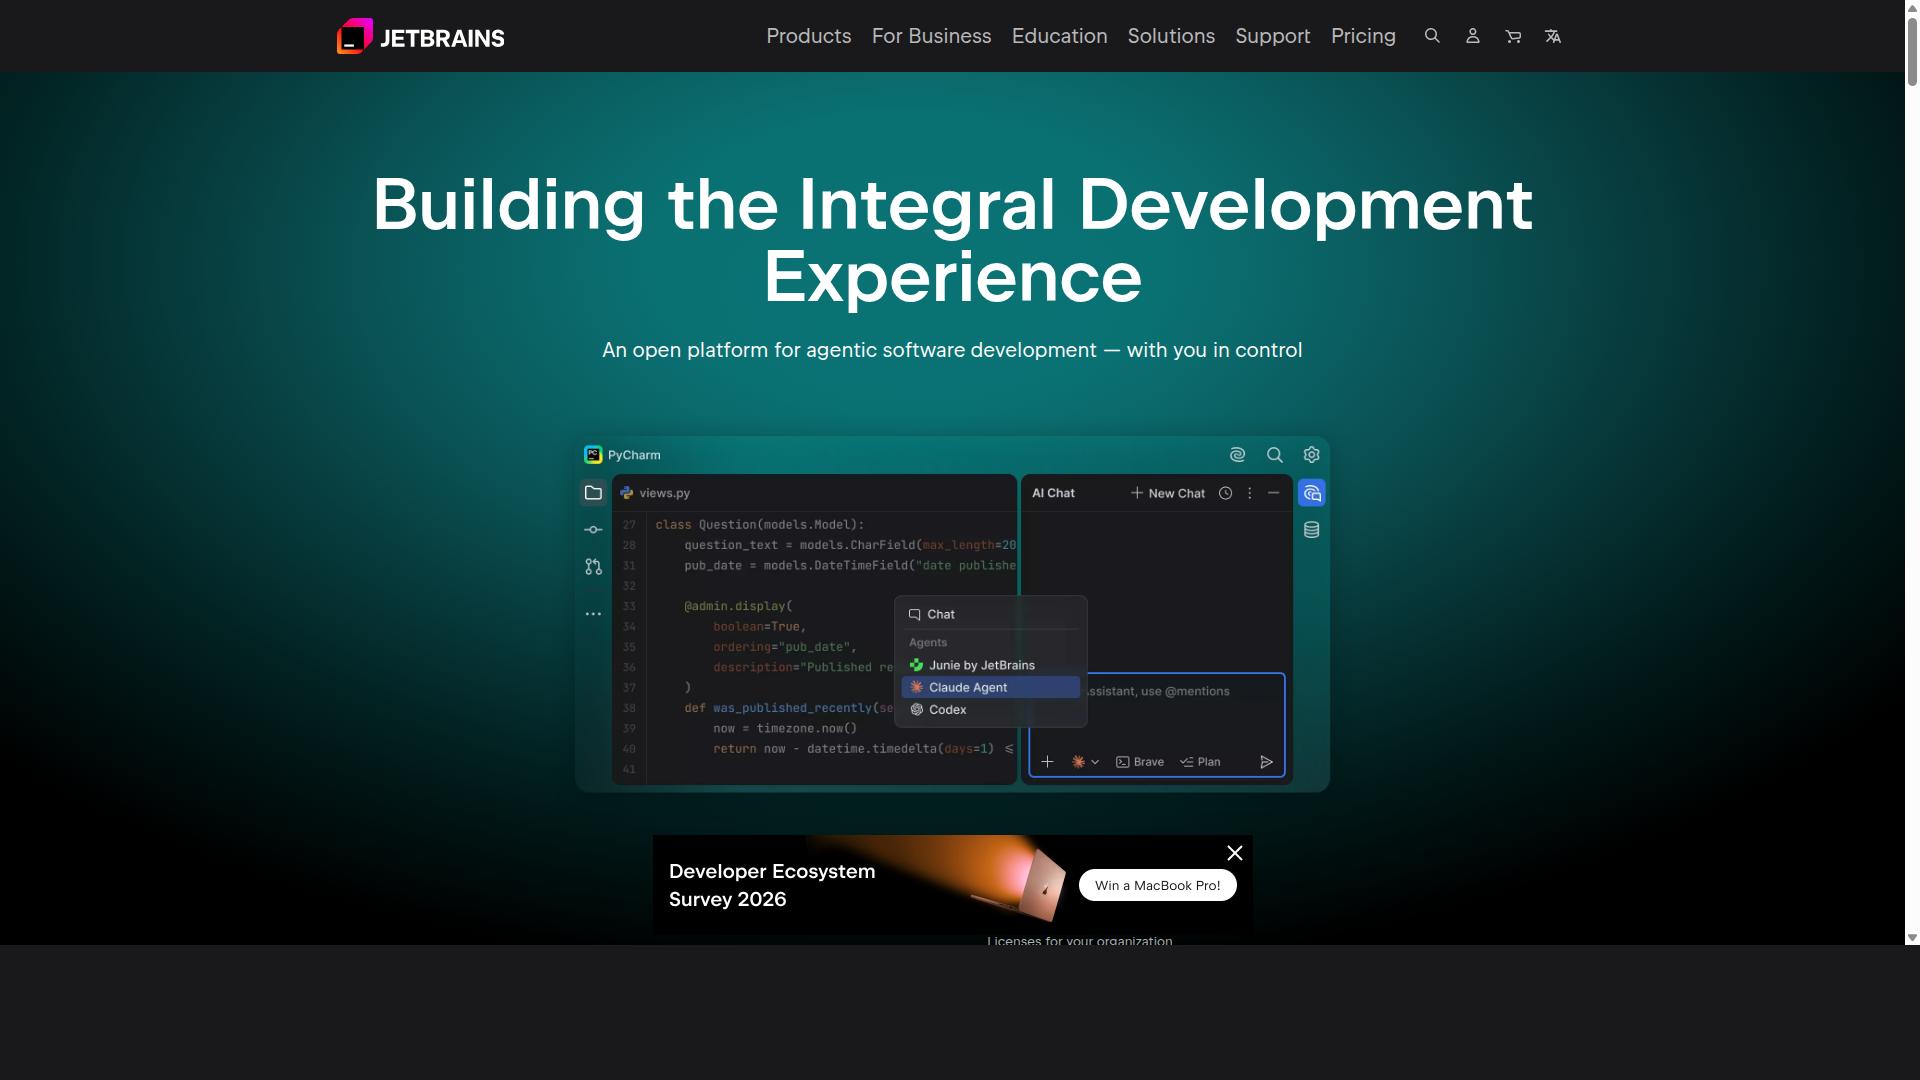Click the 'Agents' section label in popup
The height and width of the screenshot is (1080, 1920).
click(x=928, y=643)
